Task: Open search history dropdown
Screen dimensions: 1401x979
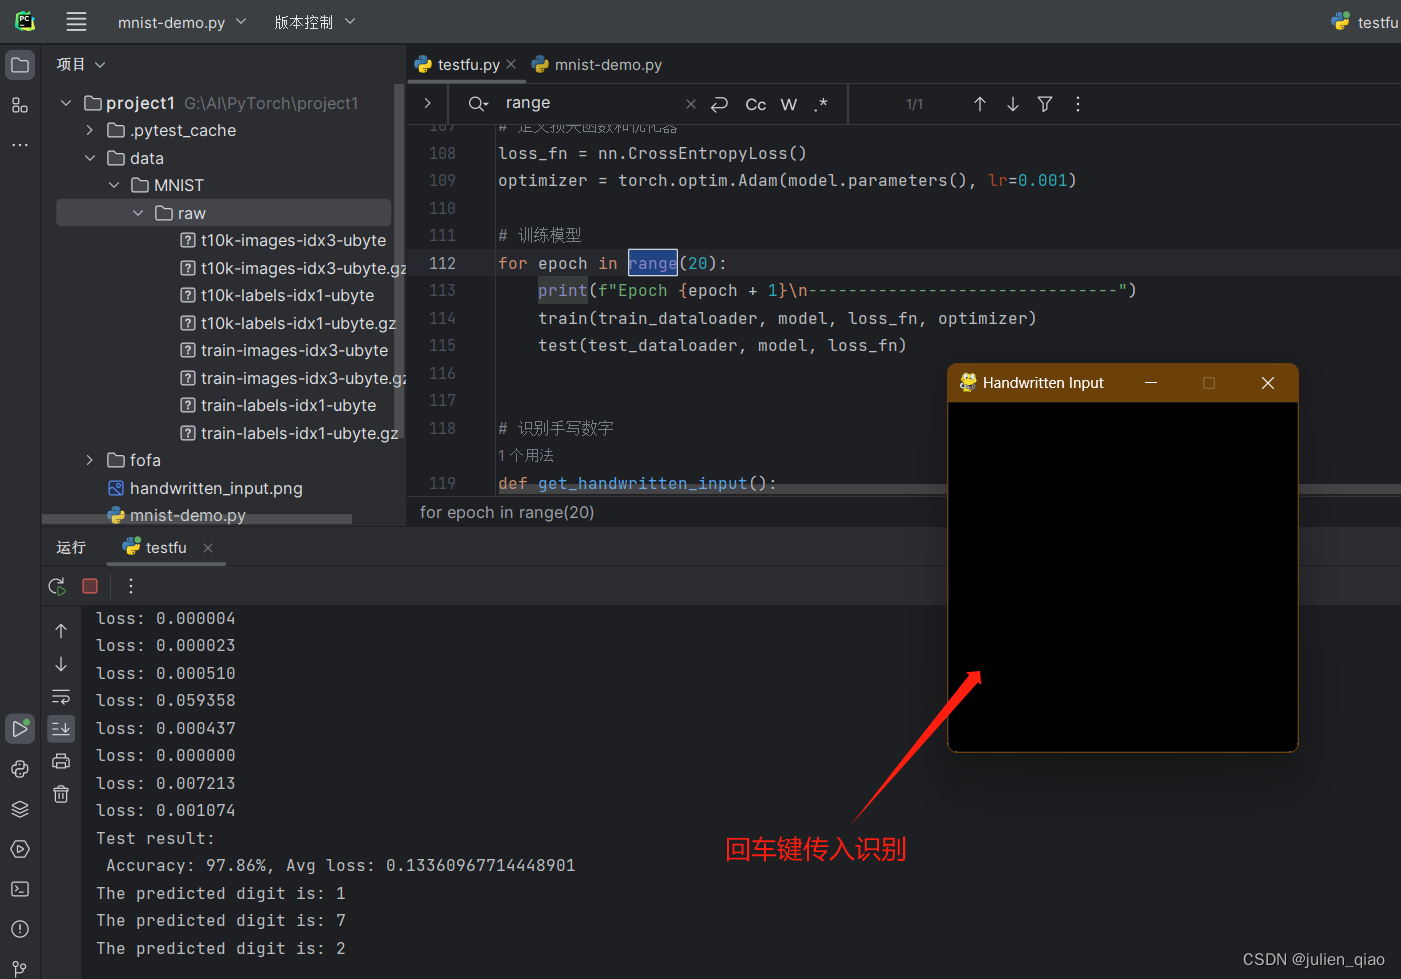Action: pos(478,104)
